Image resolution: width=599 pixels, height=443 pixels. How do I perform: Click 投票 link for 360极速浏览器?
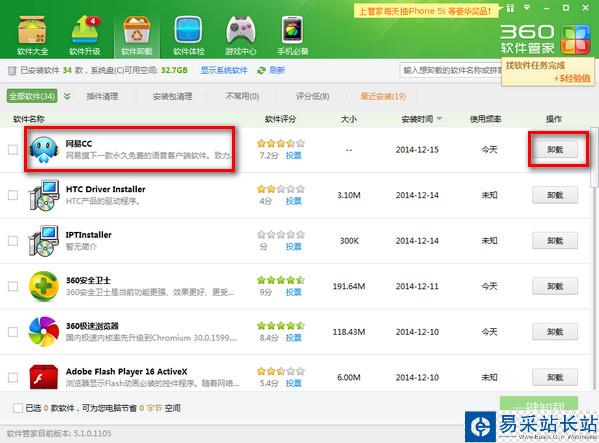pos(293,338)
